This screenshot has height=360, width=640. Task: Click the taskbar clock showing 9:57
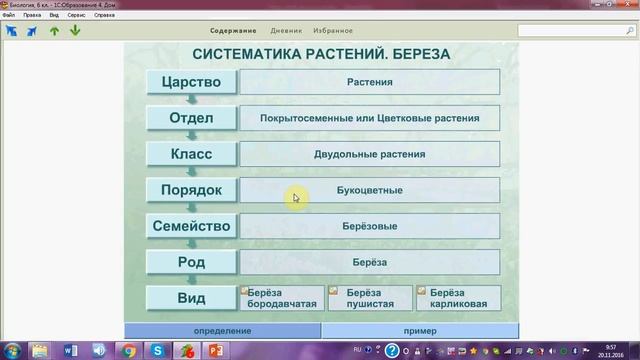point(611,351)
